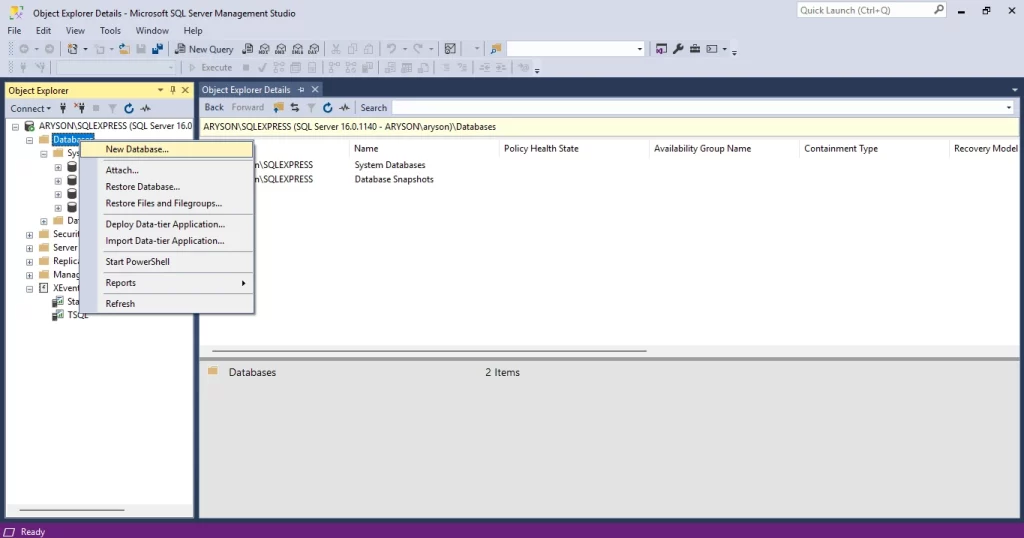This screenshot has height=538, width=1024.
Task: Click Up folder icon in Details toolbar
Action: (278, 108)
